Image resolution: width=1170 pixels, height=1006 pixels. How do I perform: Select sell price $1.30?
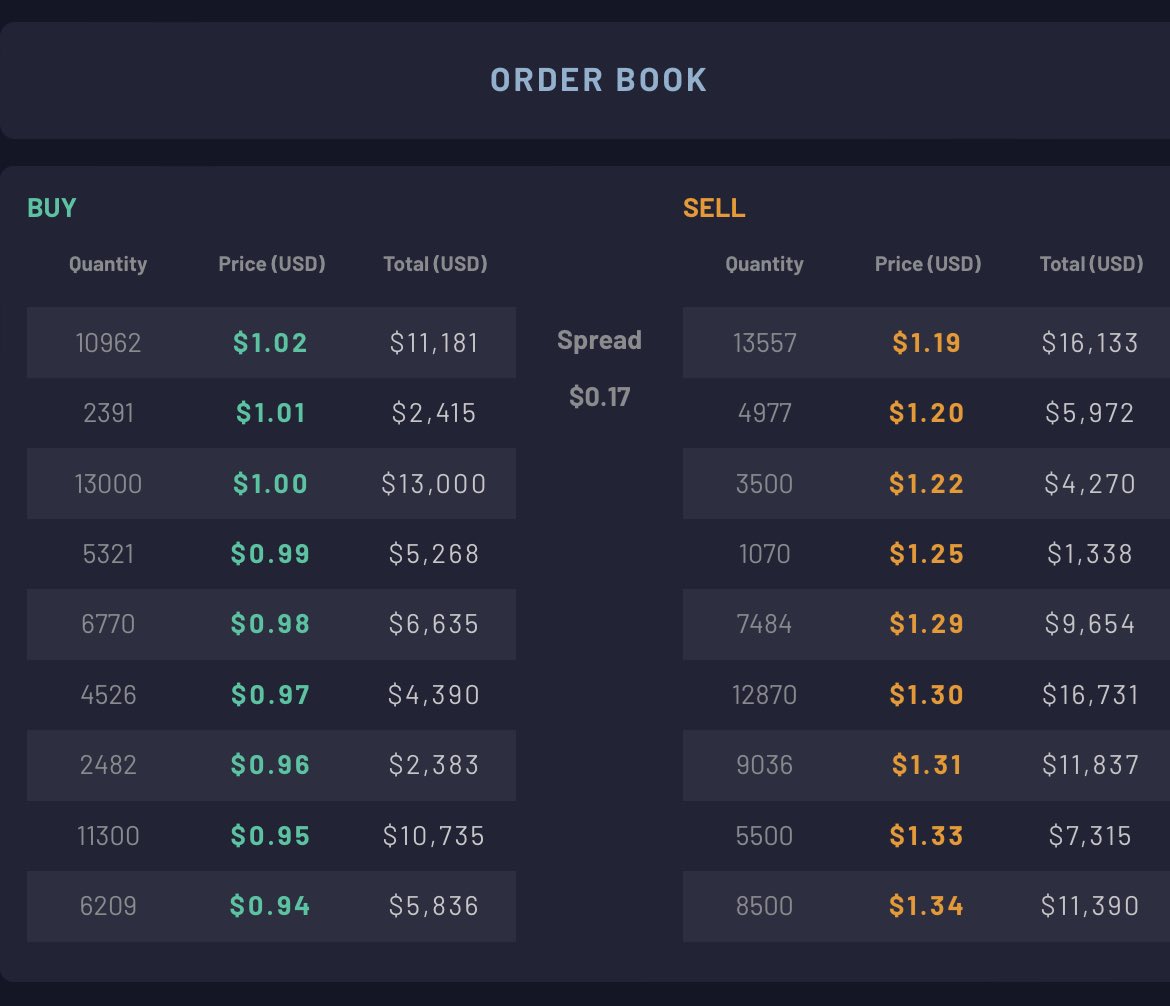pos(927,695)
